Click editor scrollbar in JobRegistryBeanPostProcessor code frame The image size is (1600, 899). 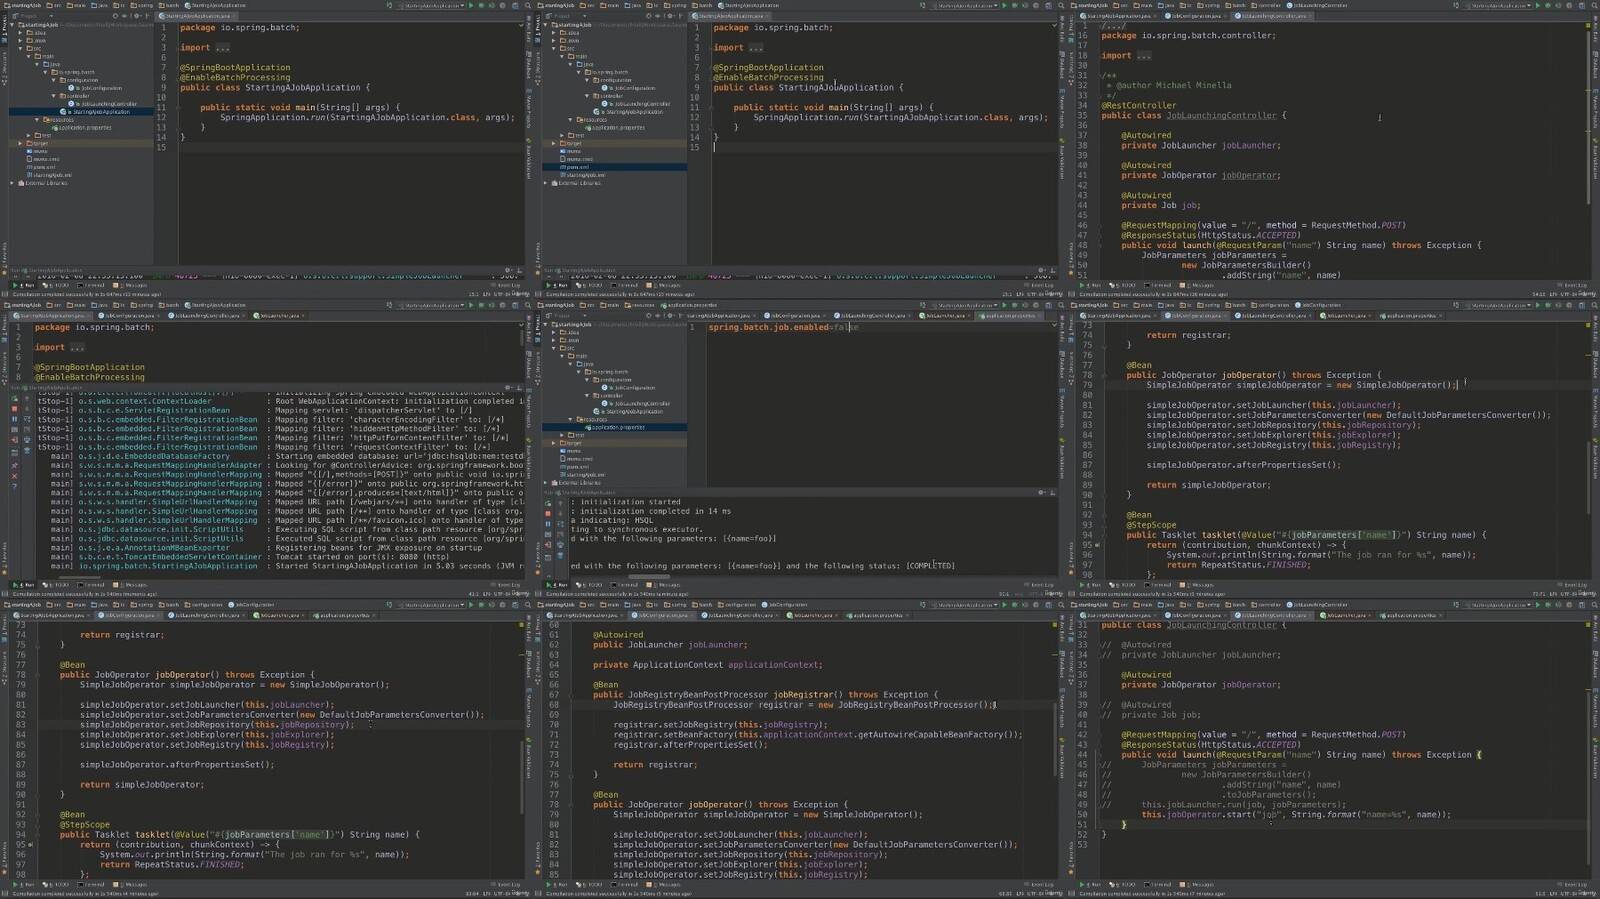tap(1055, 740)
